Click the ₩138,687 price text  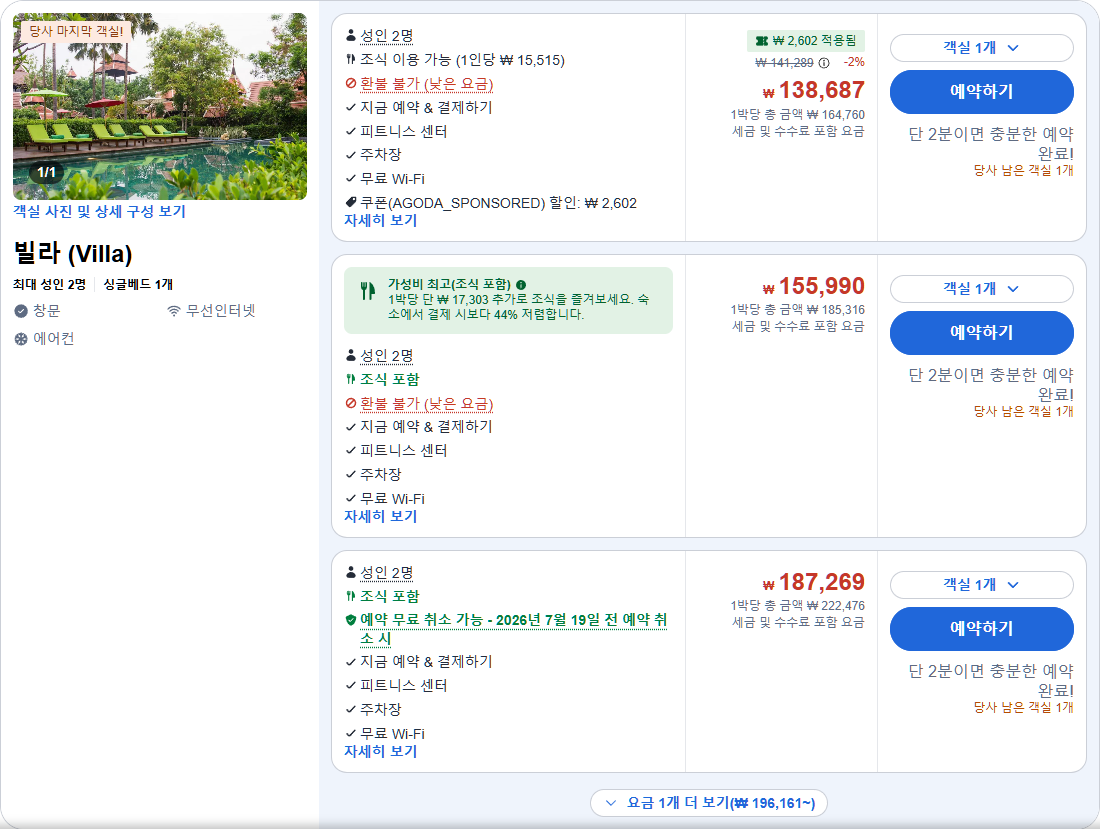click(x=814, y=90)
